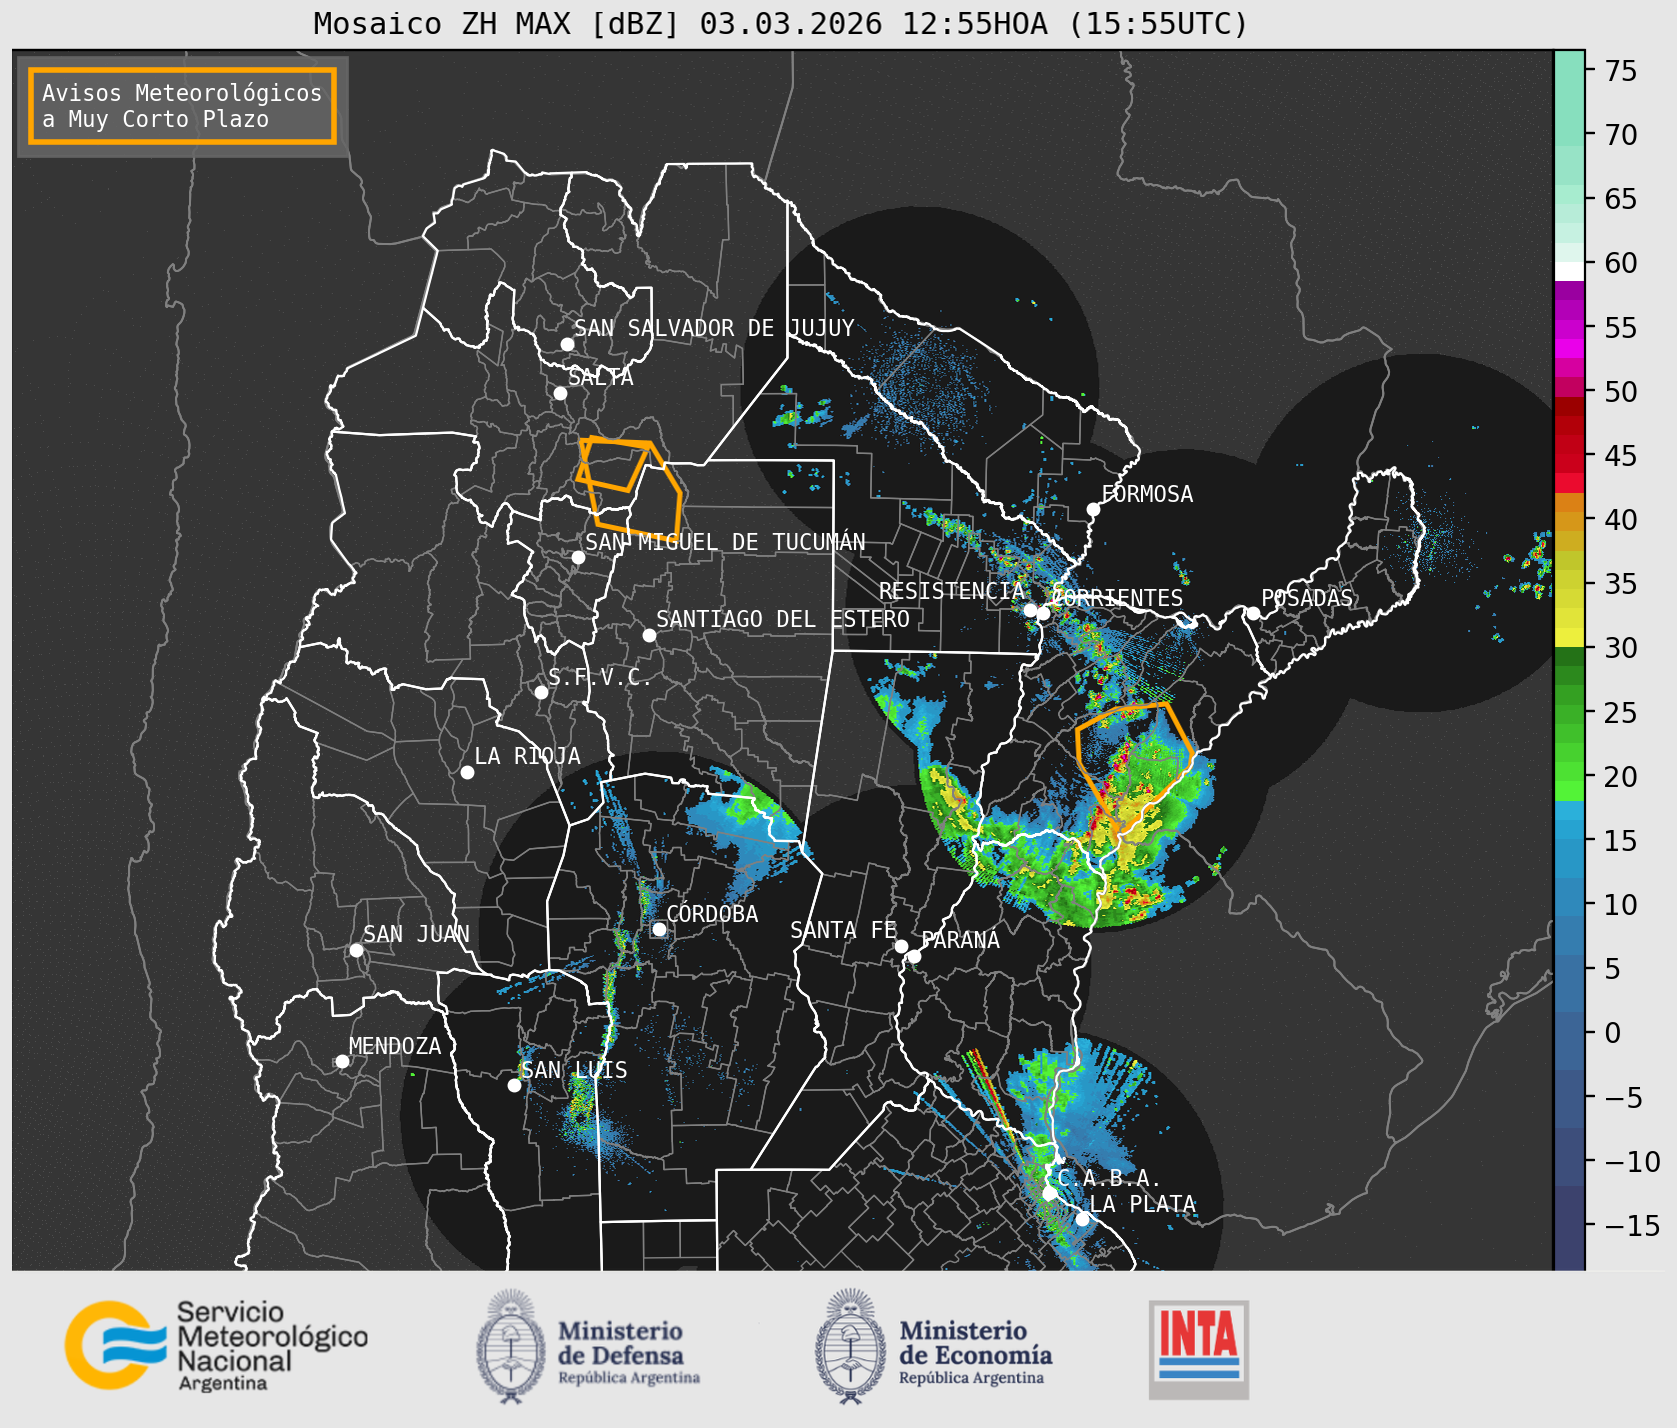
Task: Click the LA PLATA label text
Action: coord(1143,1204)
